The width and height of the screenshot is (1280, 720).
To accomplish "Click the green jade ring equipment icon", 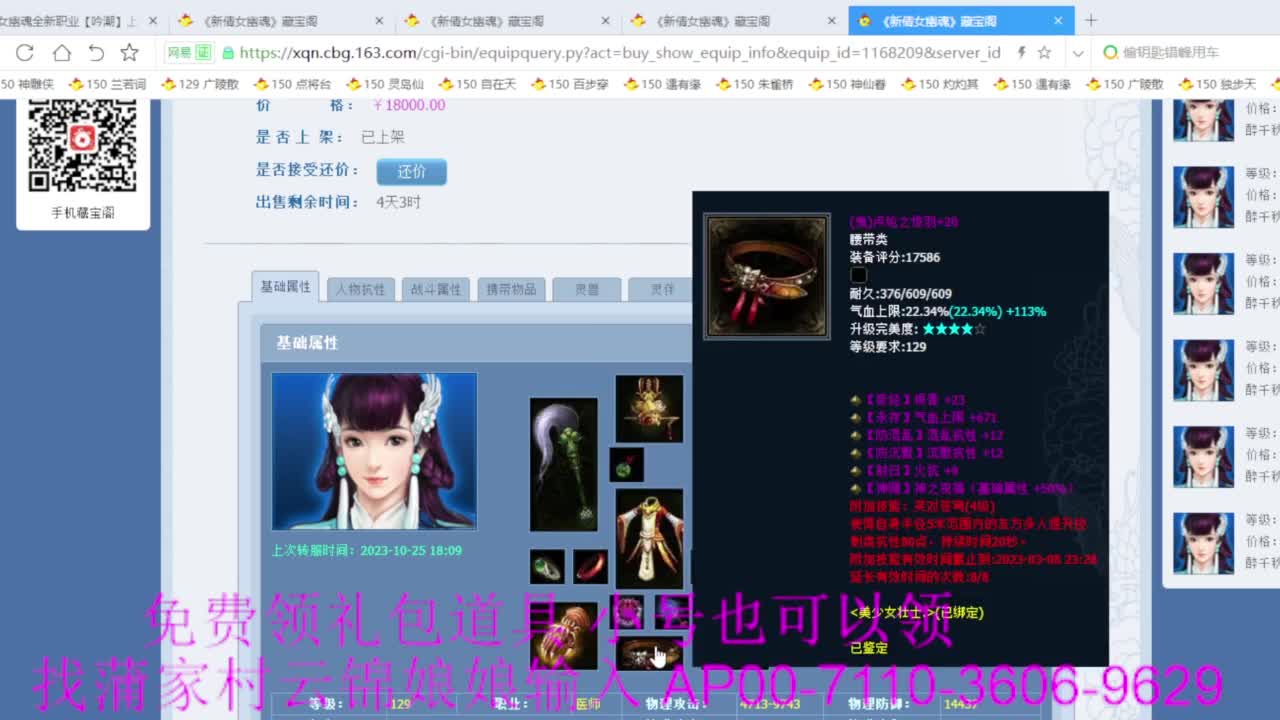I will tap(547, 567).
